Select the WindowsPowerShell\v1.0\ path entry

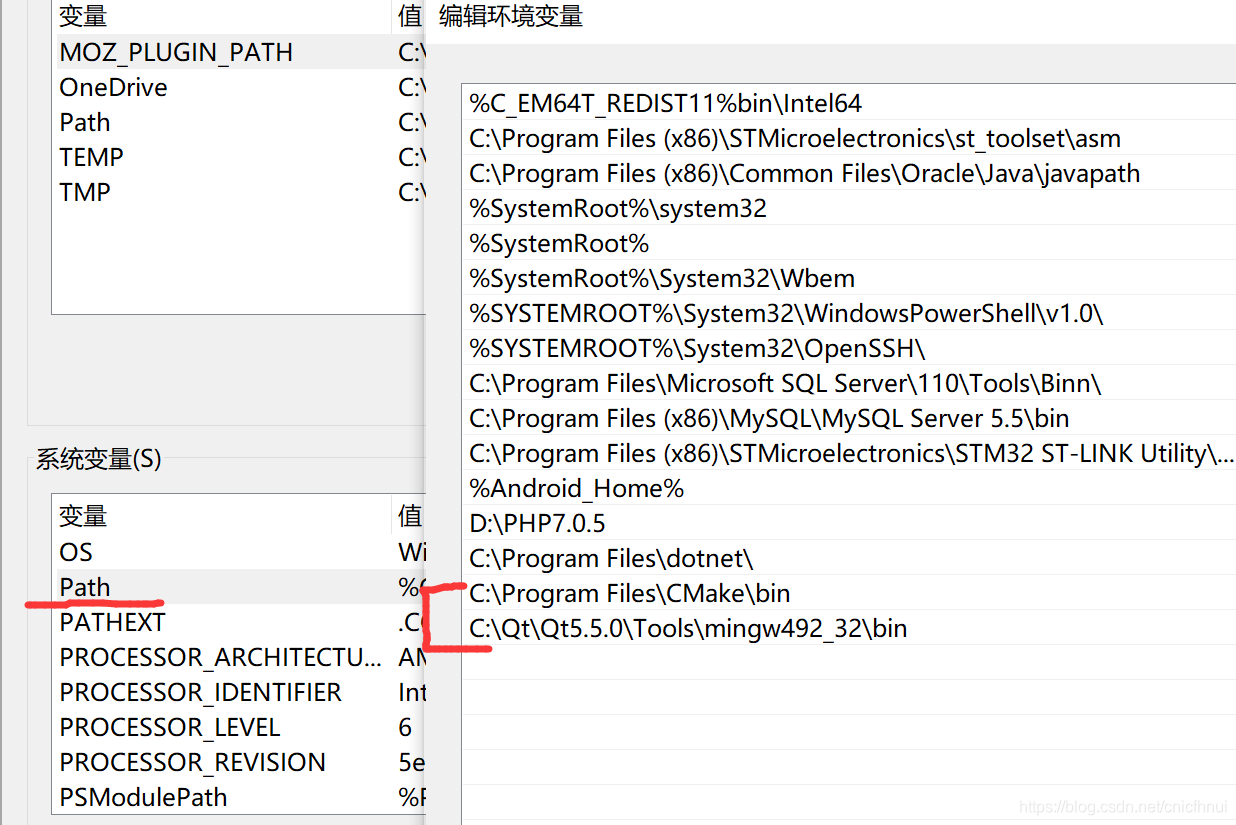click(x=850, y=313)
